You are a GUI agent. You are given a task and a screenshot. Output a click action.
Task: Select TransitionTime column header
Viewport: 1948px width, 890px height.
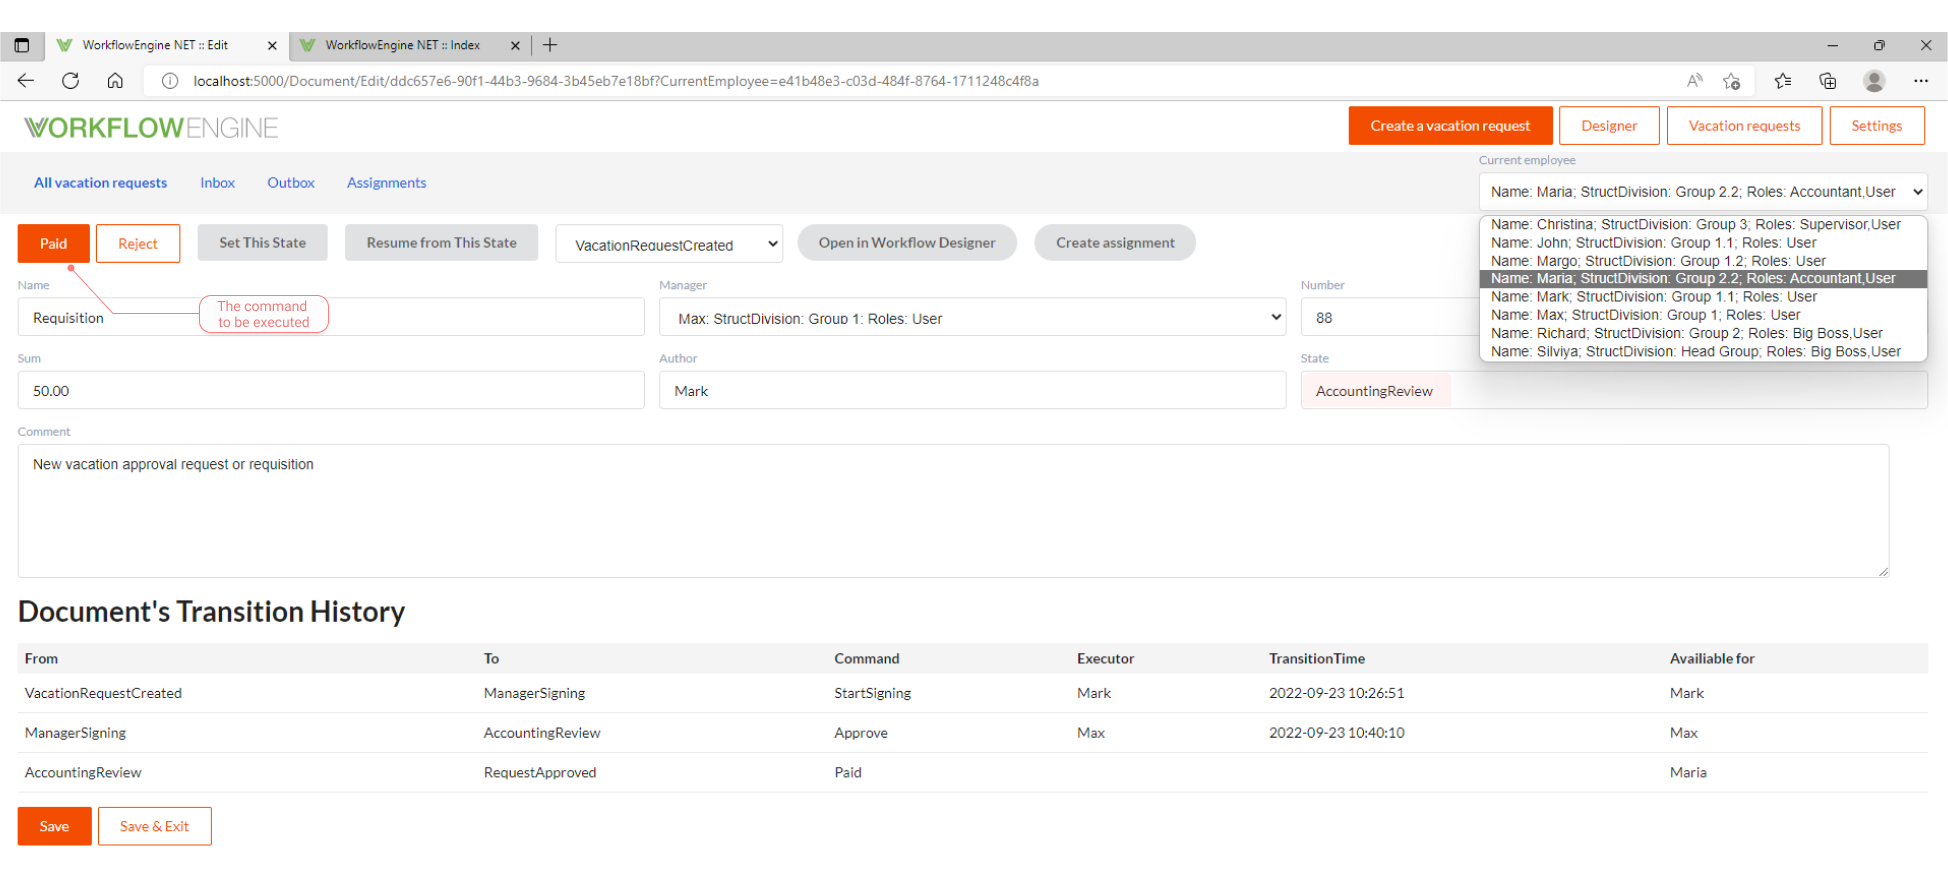coord(1316,658)
